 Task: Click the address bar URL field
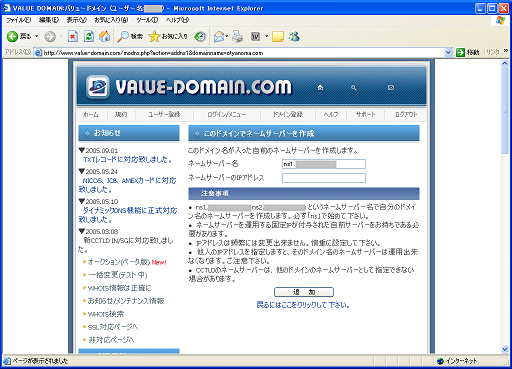coord(243,53)
